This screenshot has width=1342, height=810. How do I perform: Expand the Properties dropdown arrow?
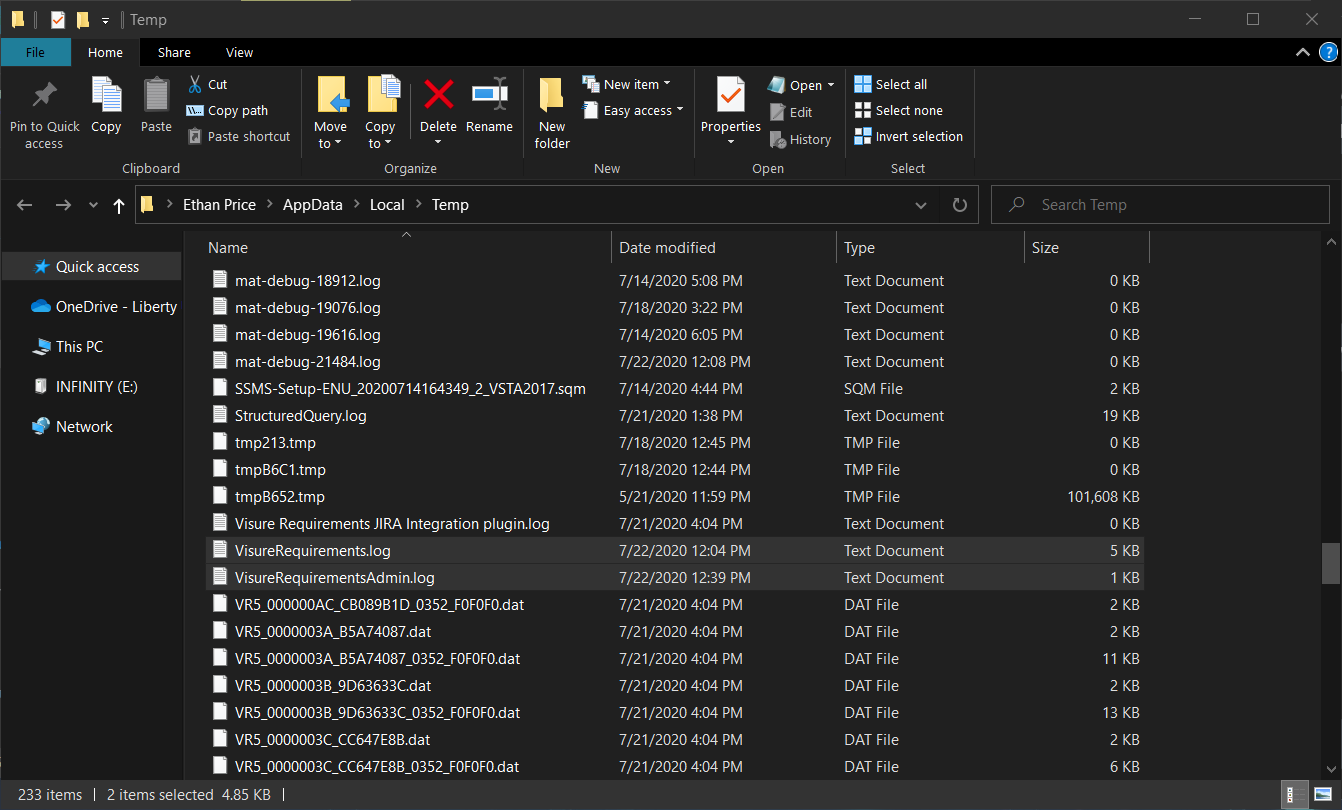[x=730, y=143]
